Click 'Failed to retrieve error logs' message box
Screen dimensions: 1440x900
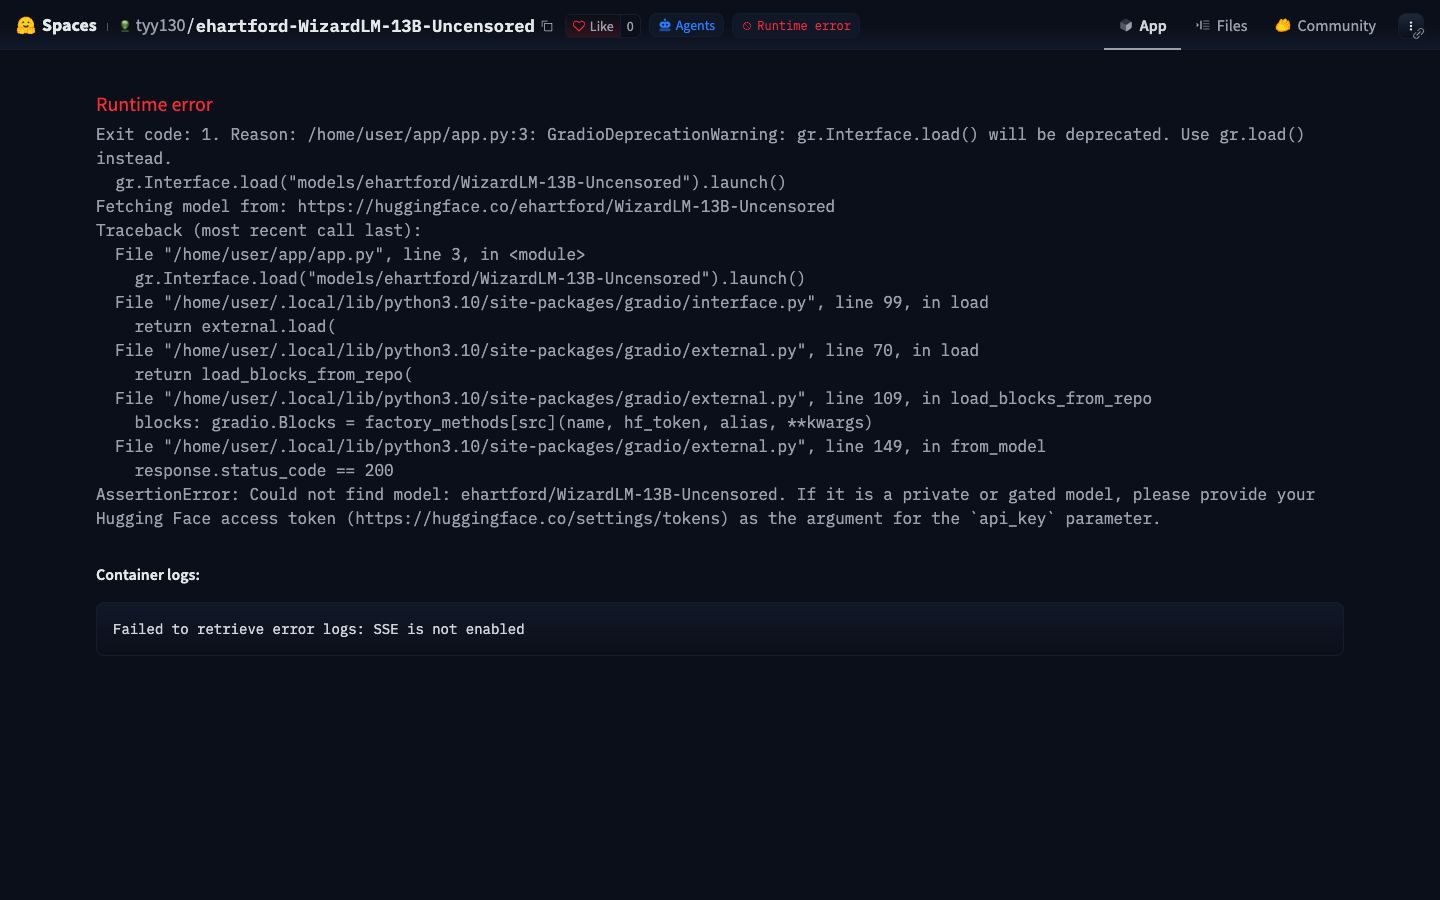[x=720, y=629]
